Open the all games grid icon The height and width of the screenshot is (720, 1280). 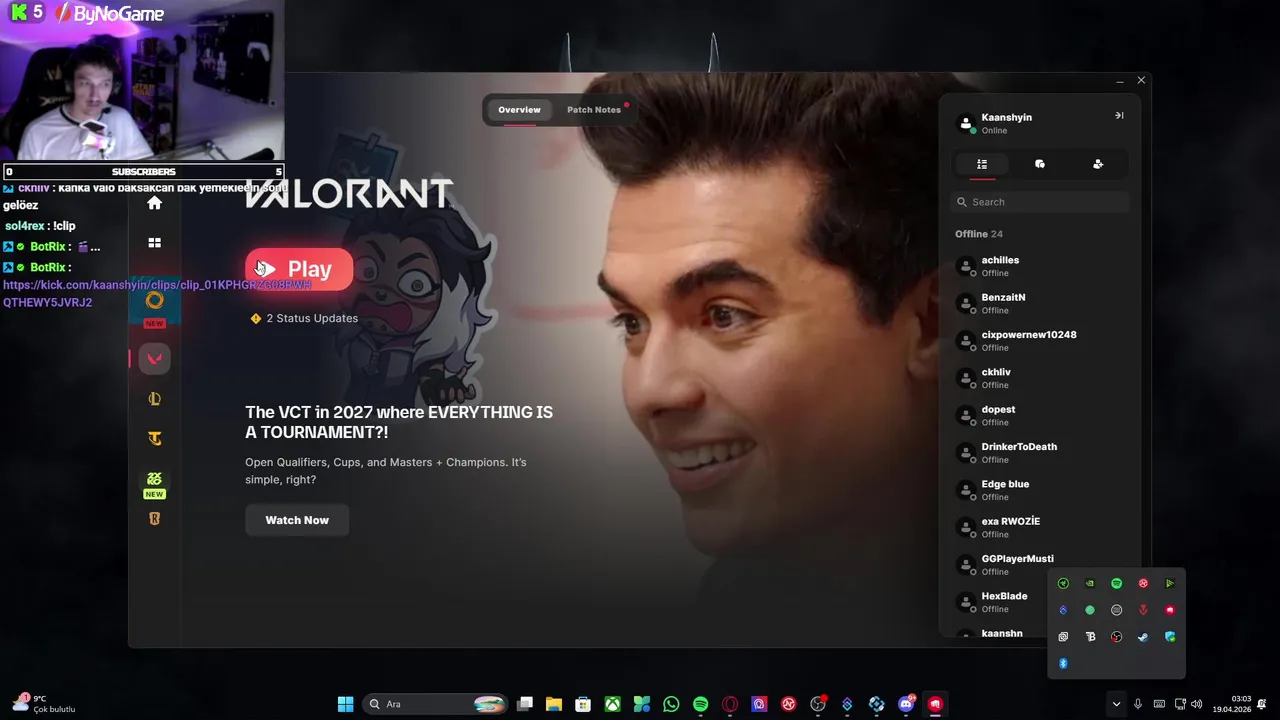pyautogui.click(x=154, y=243)
